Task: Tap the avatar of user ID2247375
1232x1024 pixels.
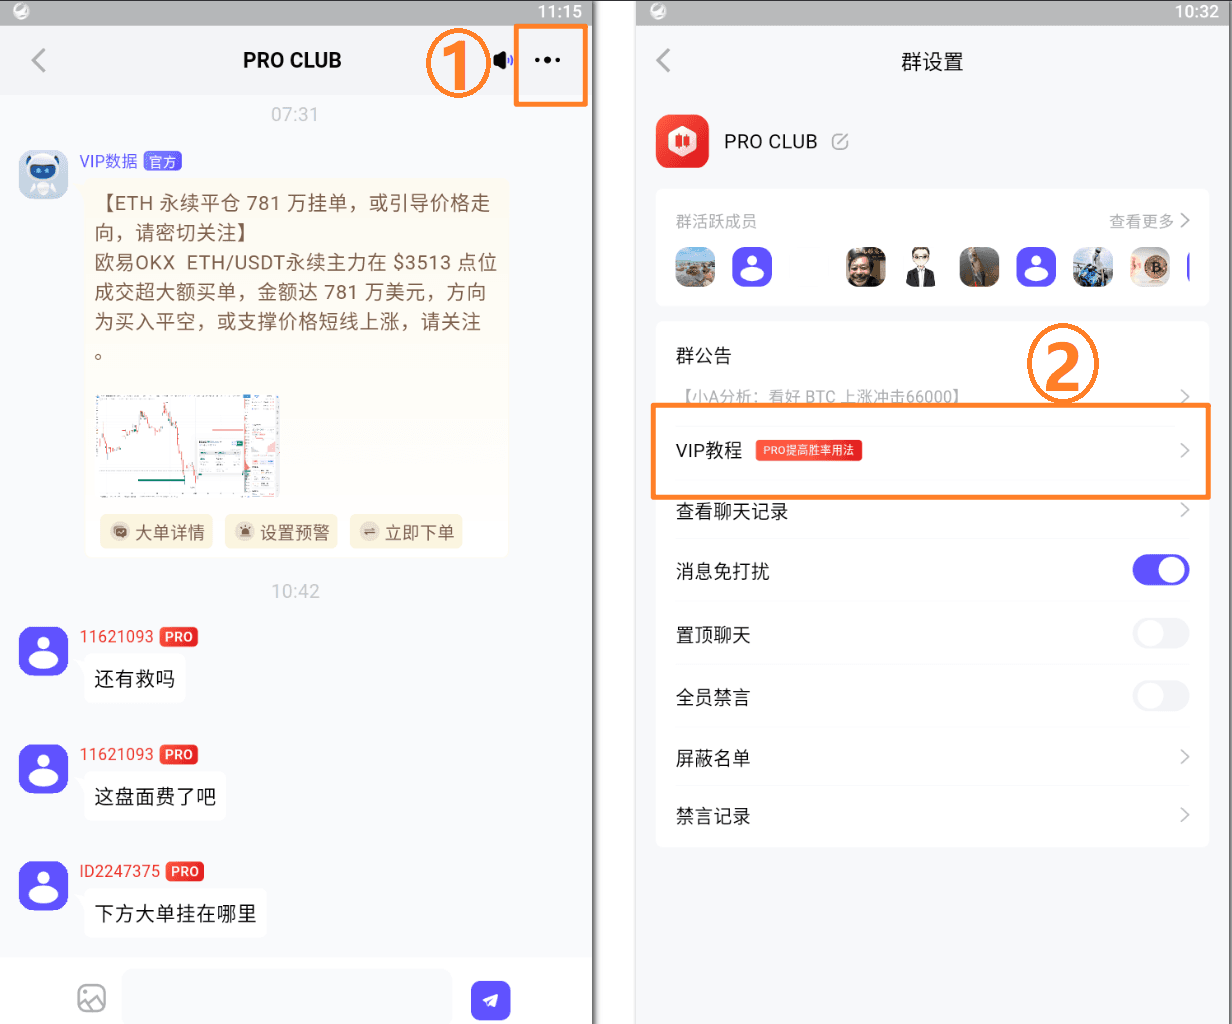Action: pyautogui.click(x=43, y=886)
